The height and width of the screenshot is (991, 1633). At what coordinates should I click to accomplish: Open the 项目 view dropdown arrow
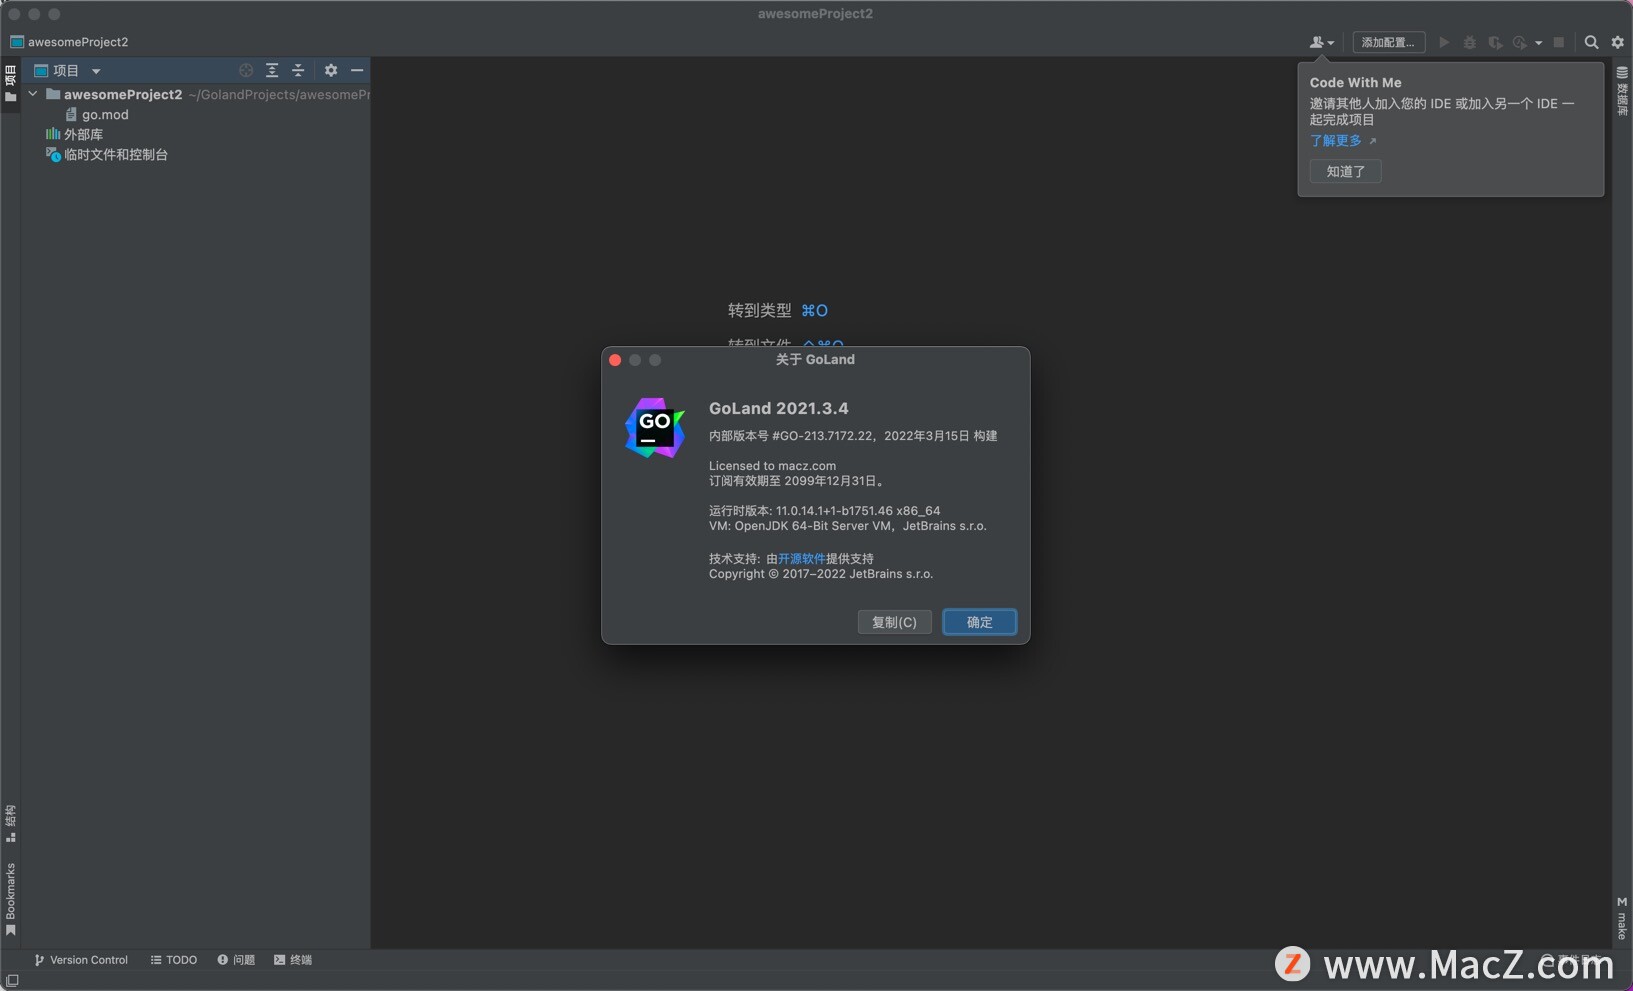[96, 71]
